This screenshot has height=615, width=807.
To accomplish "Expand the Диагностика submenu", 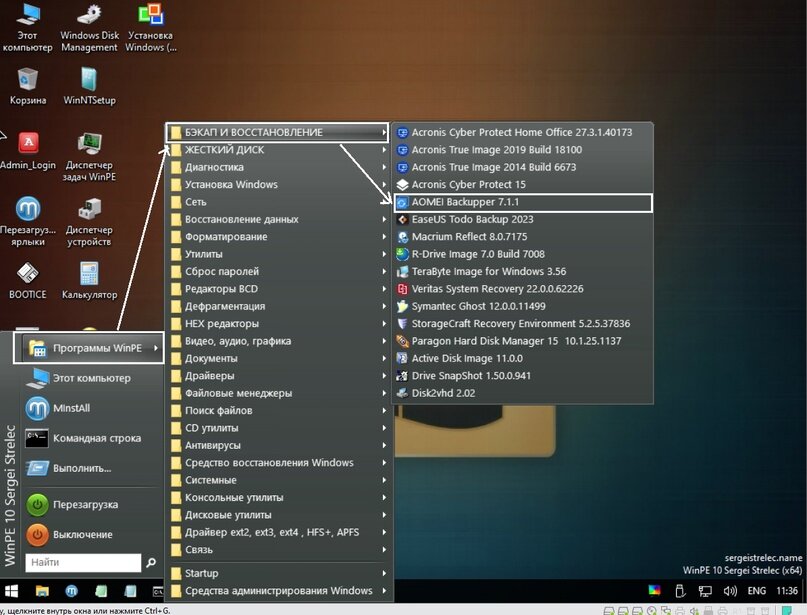I will click(278, 167).
